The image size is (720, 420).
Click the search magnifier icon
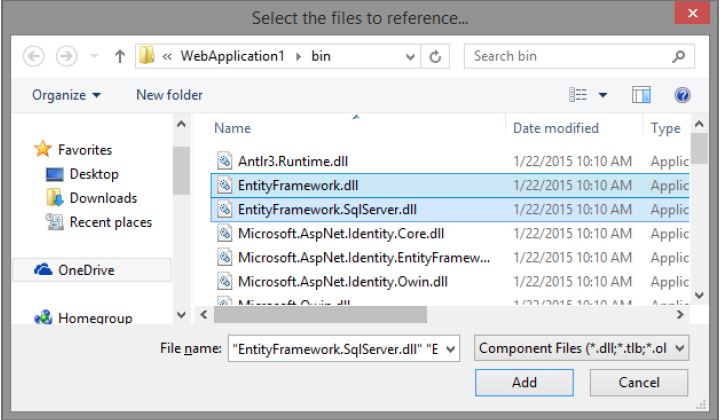678,56
